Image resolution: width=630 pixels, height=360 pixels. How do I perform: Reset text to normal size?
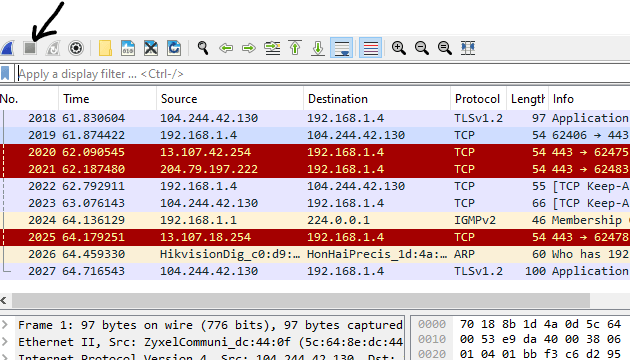pos(444,48)
